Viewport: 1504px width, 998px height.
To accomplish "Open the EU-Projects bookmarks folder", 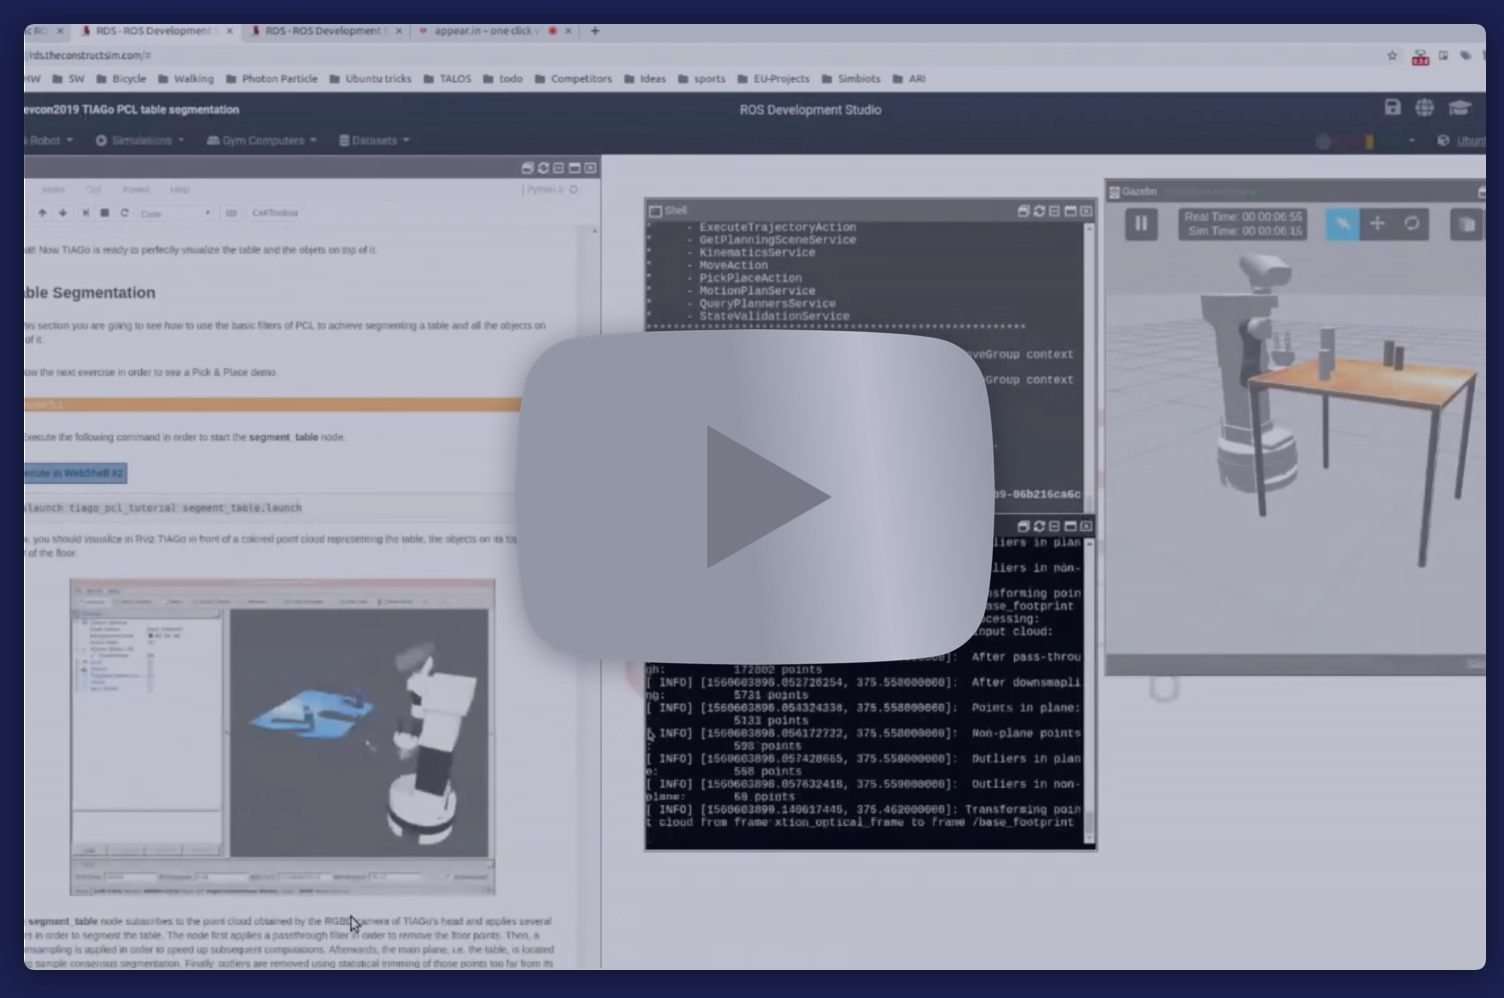I will tap(774, 79).
